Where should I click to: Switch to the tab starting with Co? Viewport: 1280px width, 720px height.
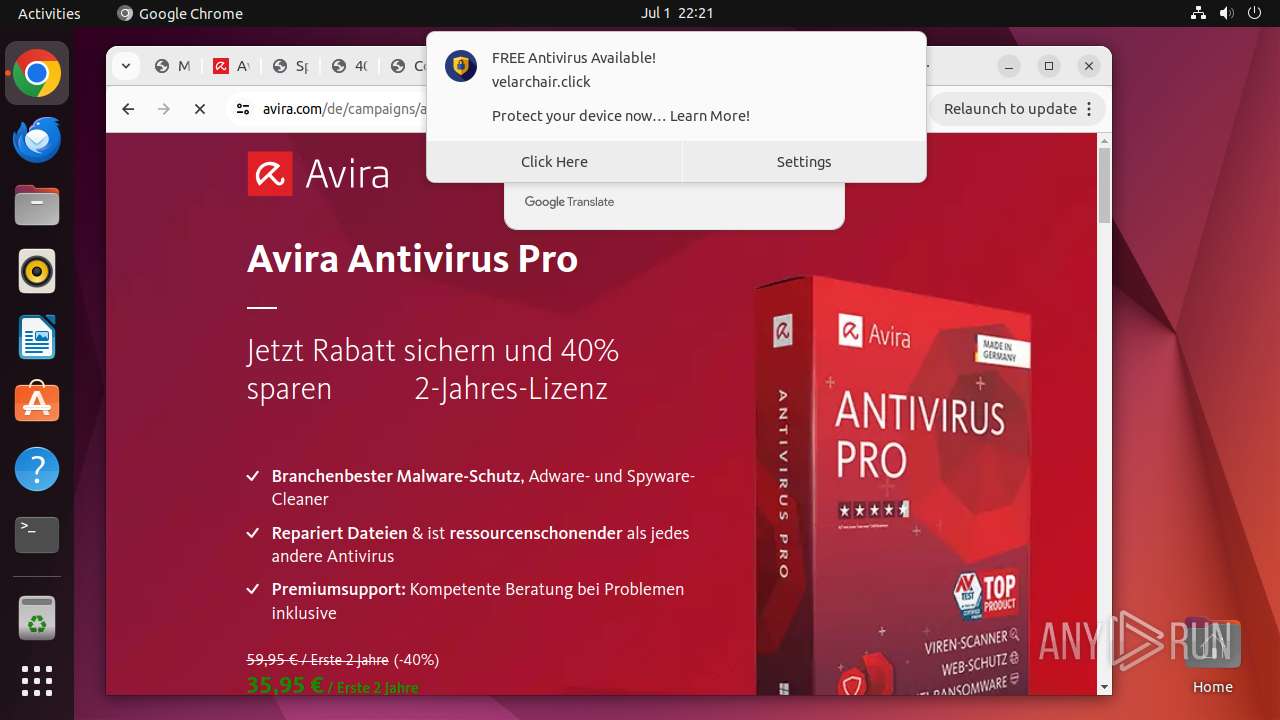click(409, 66)
